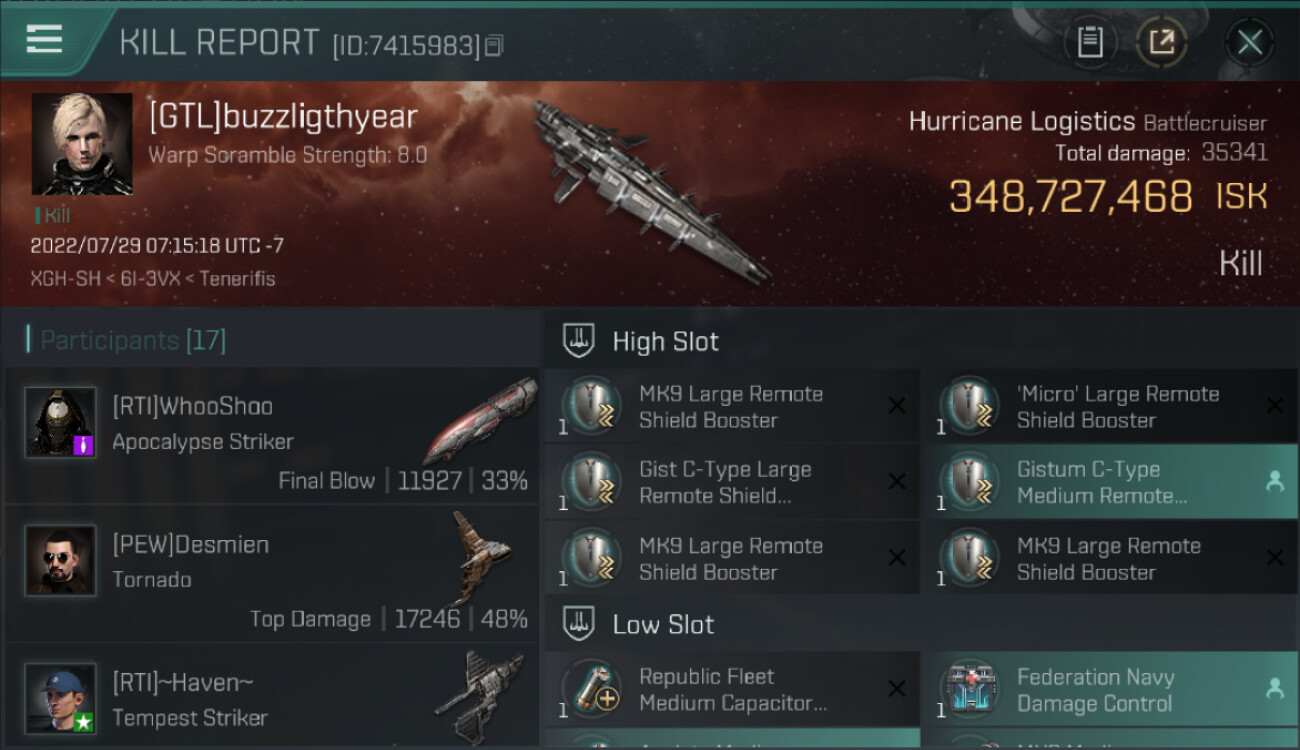Select the Gist C-Type Large Remote Shield item

(x=731, y=482)
